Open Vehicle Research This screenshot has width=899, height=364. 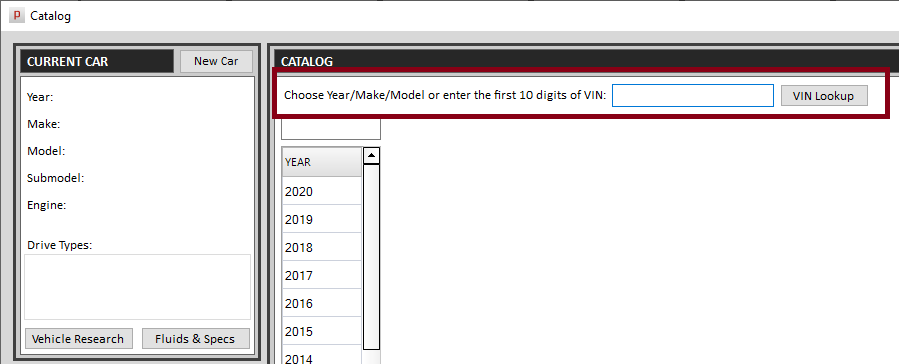pyautogui.click(x=78, y=339)
